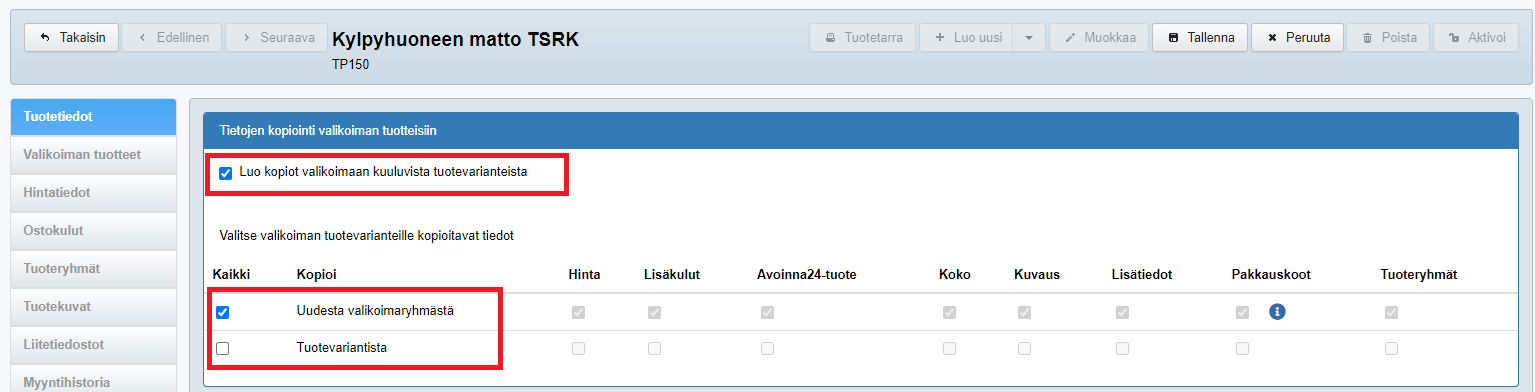Go to the Seuraava next product

(x=276, y=38)
